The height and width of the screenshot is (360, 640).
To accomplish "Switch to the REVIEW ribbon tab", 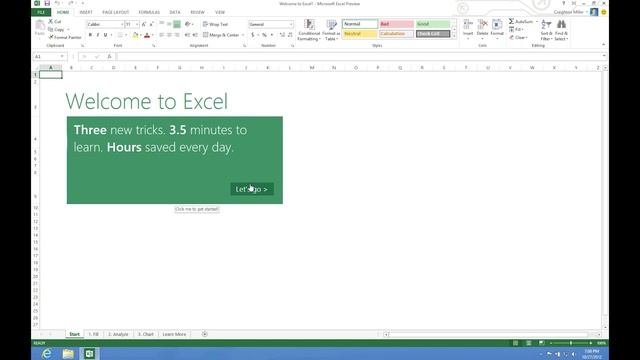I will (x=197, y=12).
